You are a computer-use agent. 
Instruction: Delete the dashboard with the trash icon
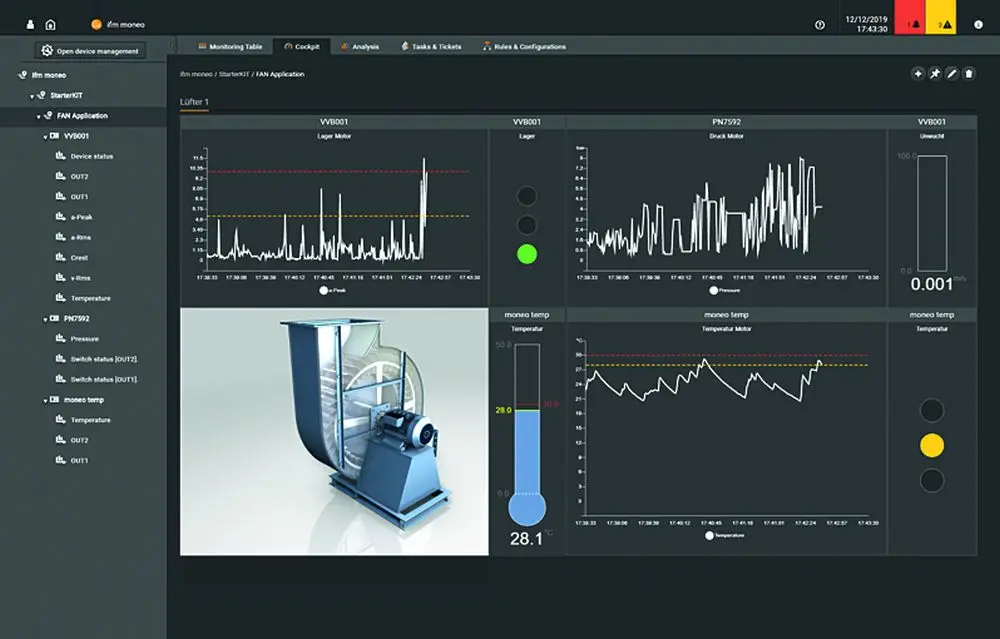coord(968,74)
